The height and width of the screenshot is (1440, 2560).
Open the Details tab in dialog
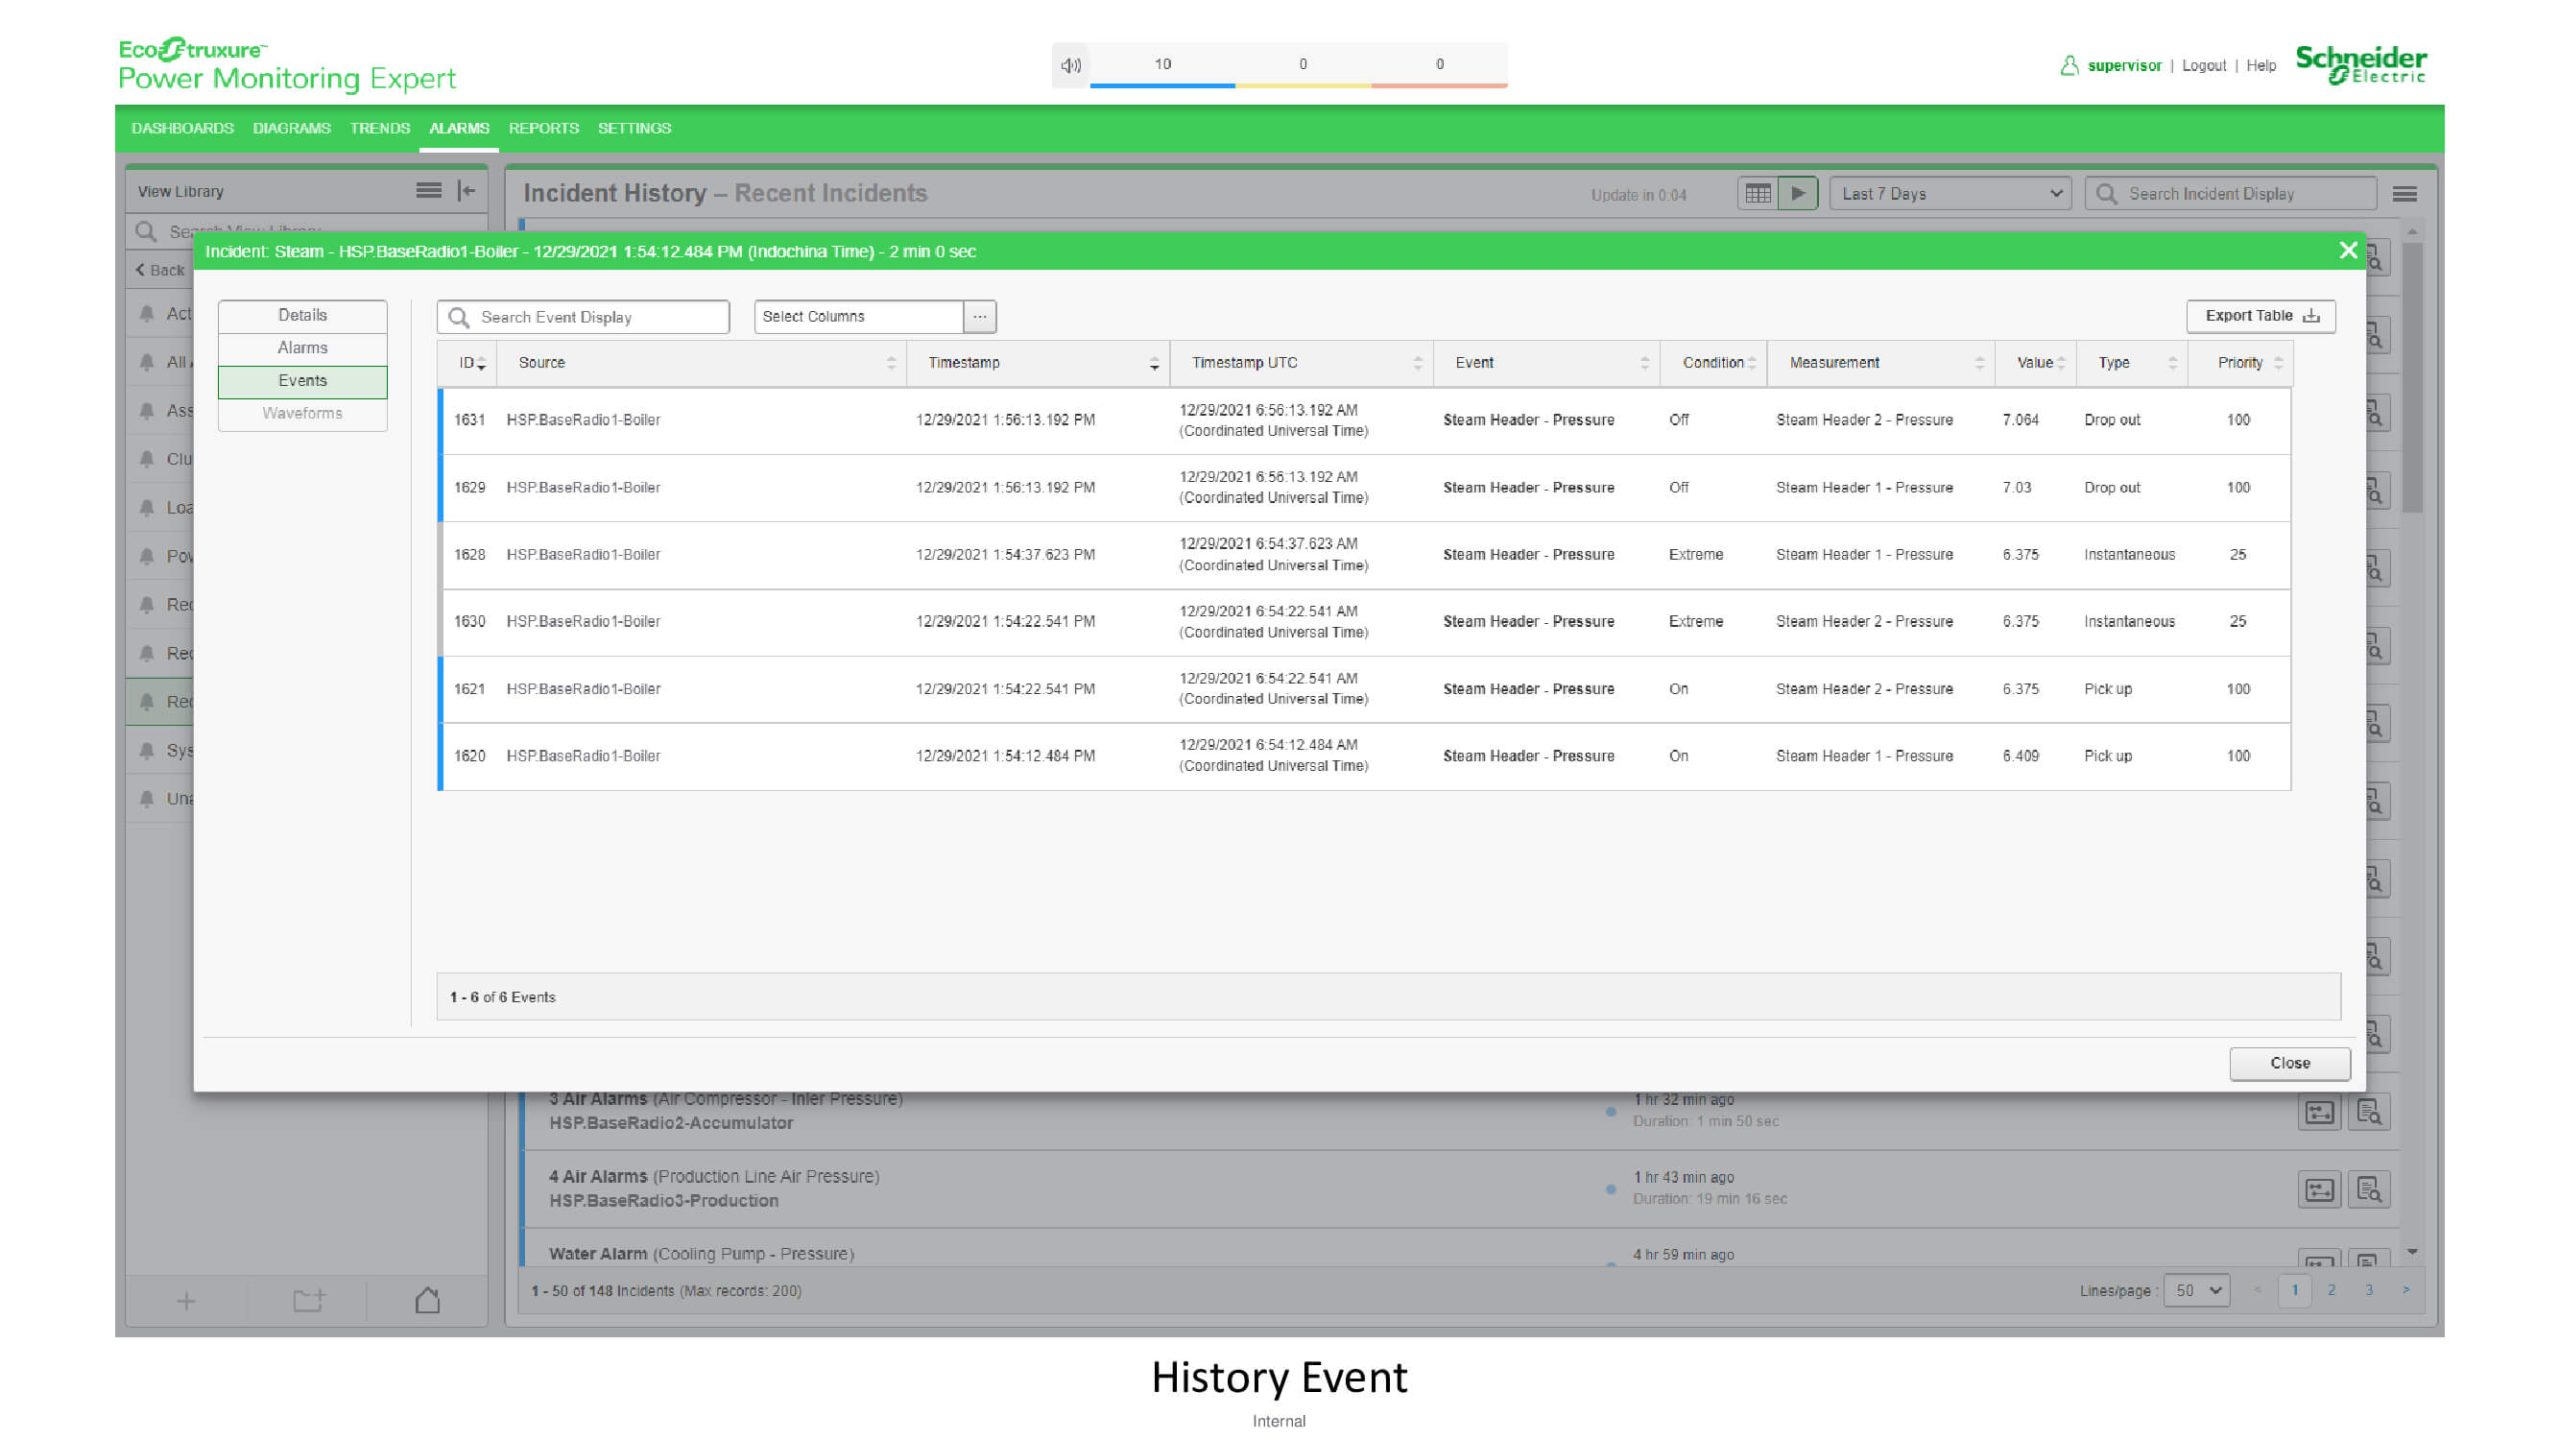click(302, 315)
